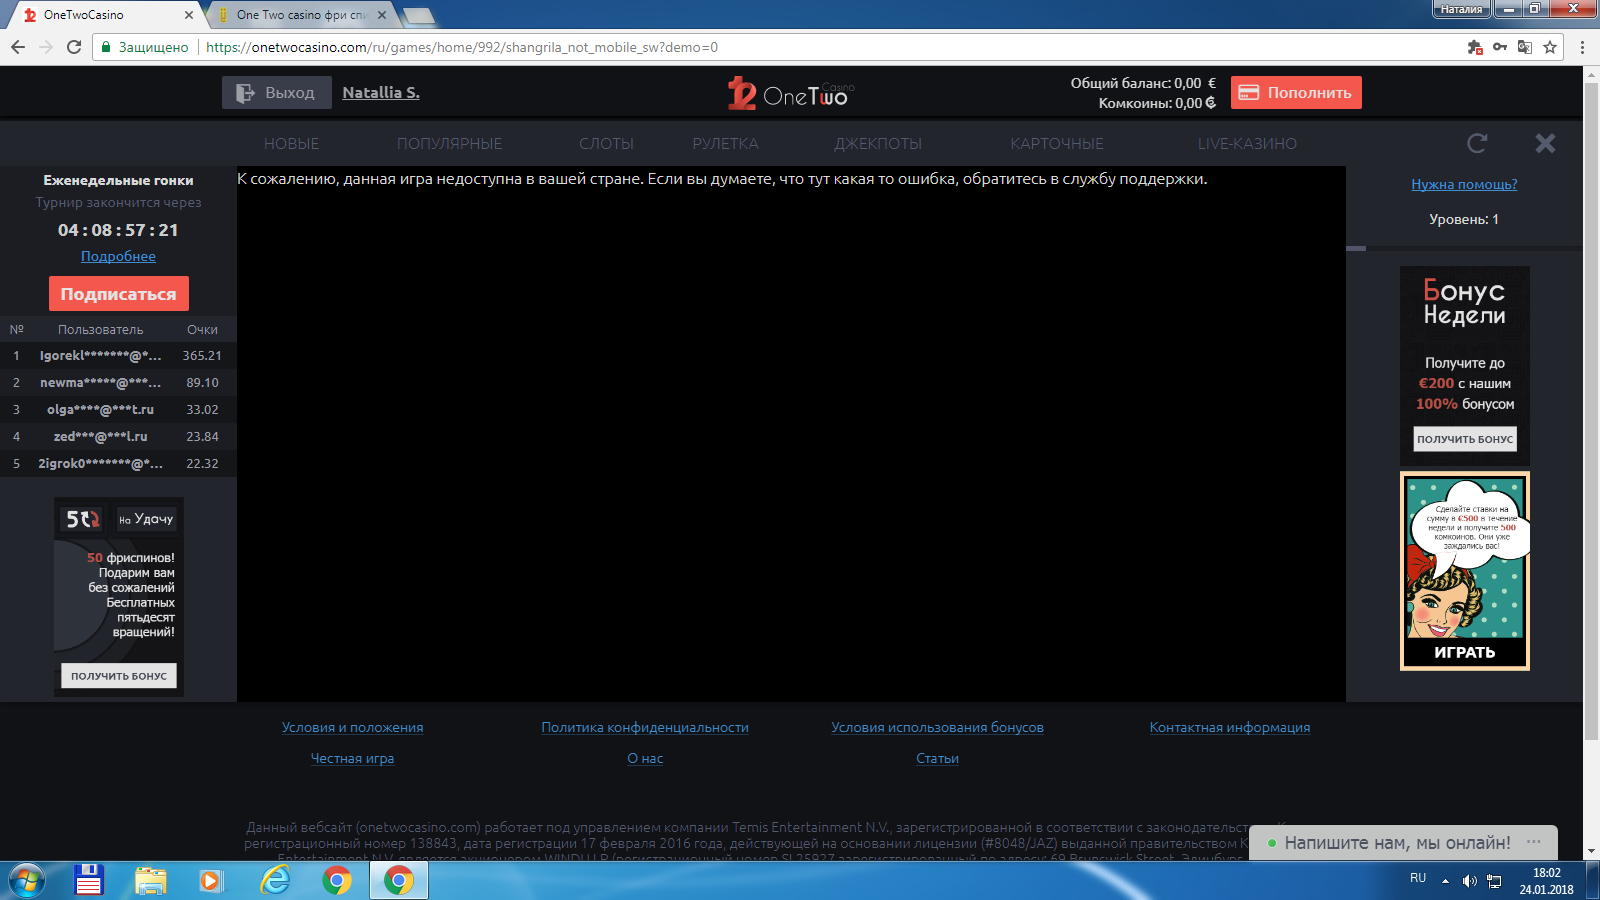Go to the LIVE-КАЗИНО section
Viewport: 1600px width, 900px height.
[x=1248, y=144]
